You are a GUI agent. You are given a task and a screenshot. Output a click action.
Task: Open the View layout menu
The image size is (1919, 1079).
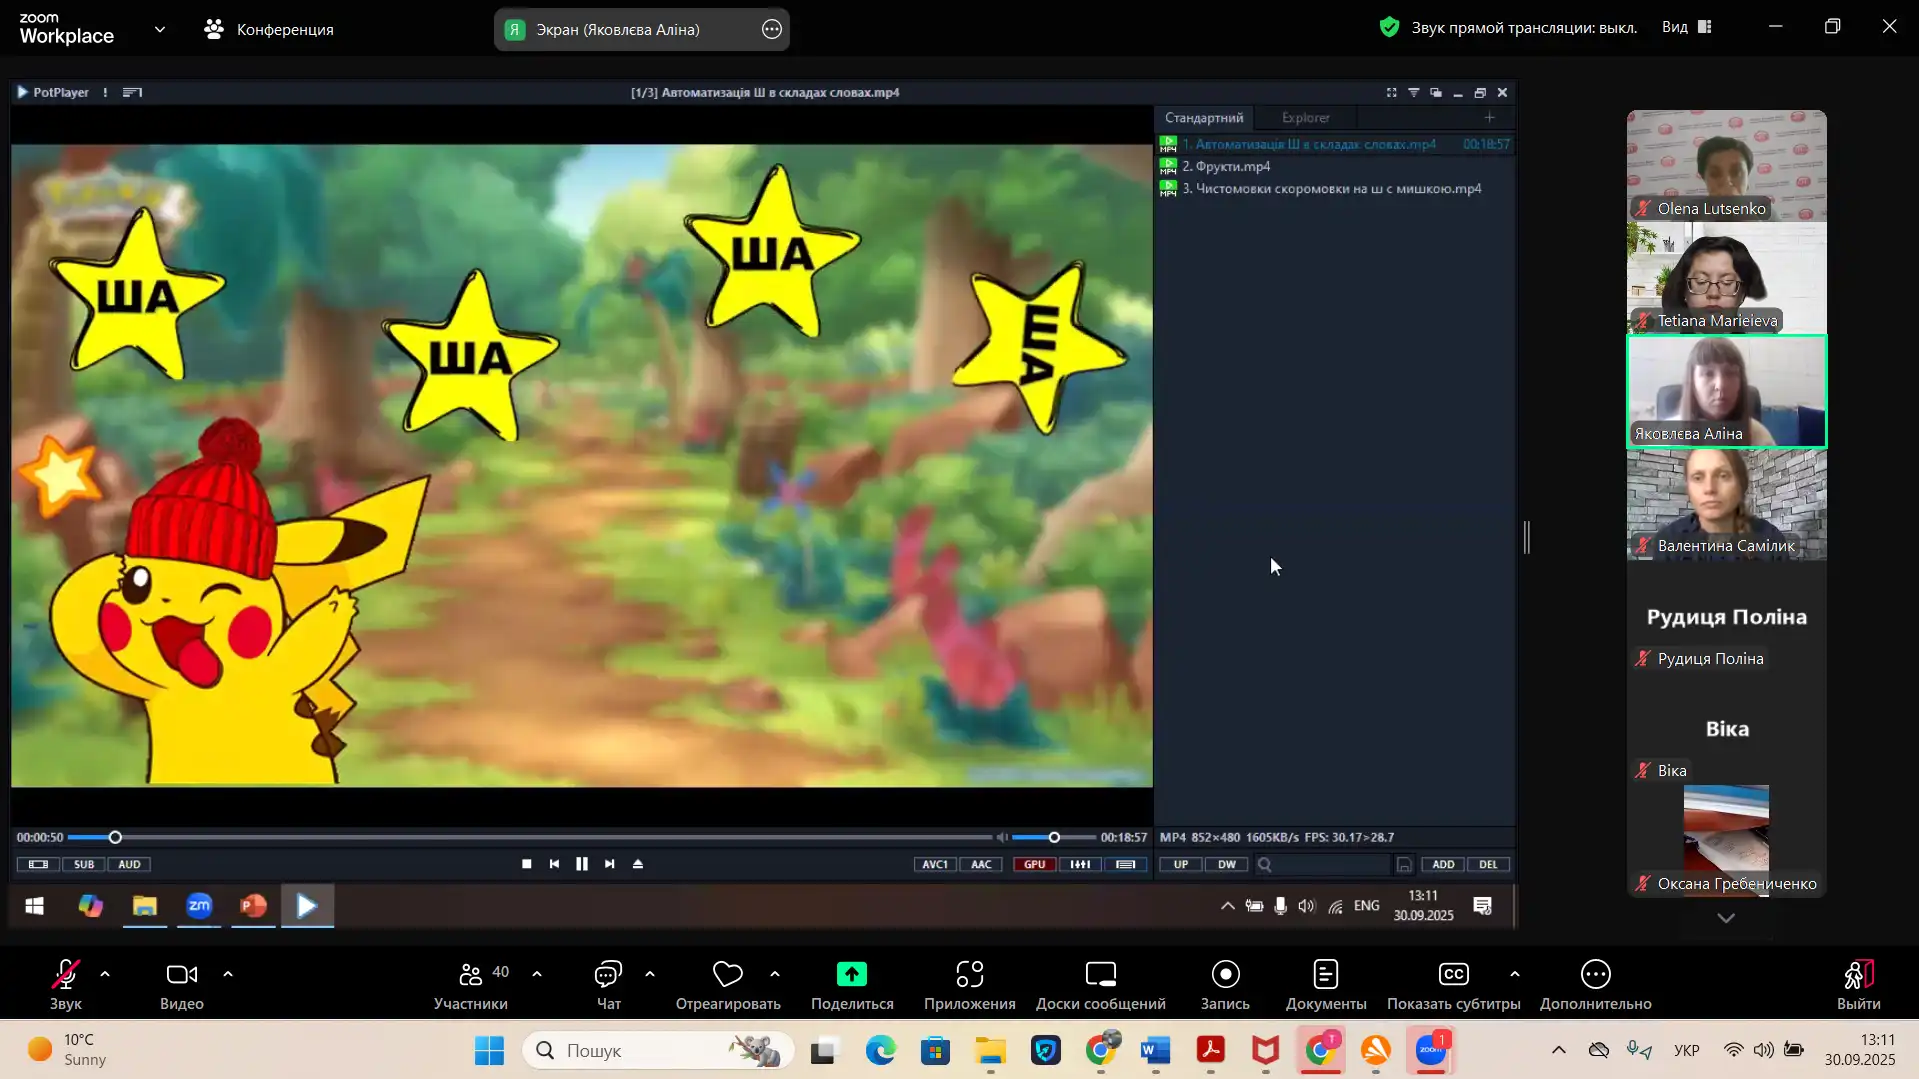click(1687, 27)
